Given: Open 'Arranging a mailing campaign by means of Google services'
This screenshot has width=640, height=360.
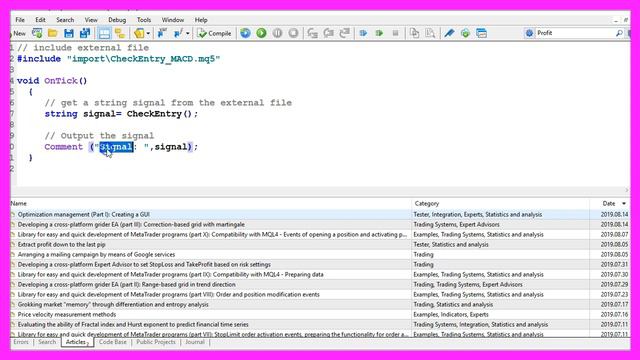Looking at the screenshot, I should (x=96, y=254).
